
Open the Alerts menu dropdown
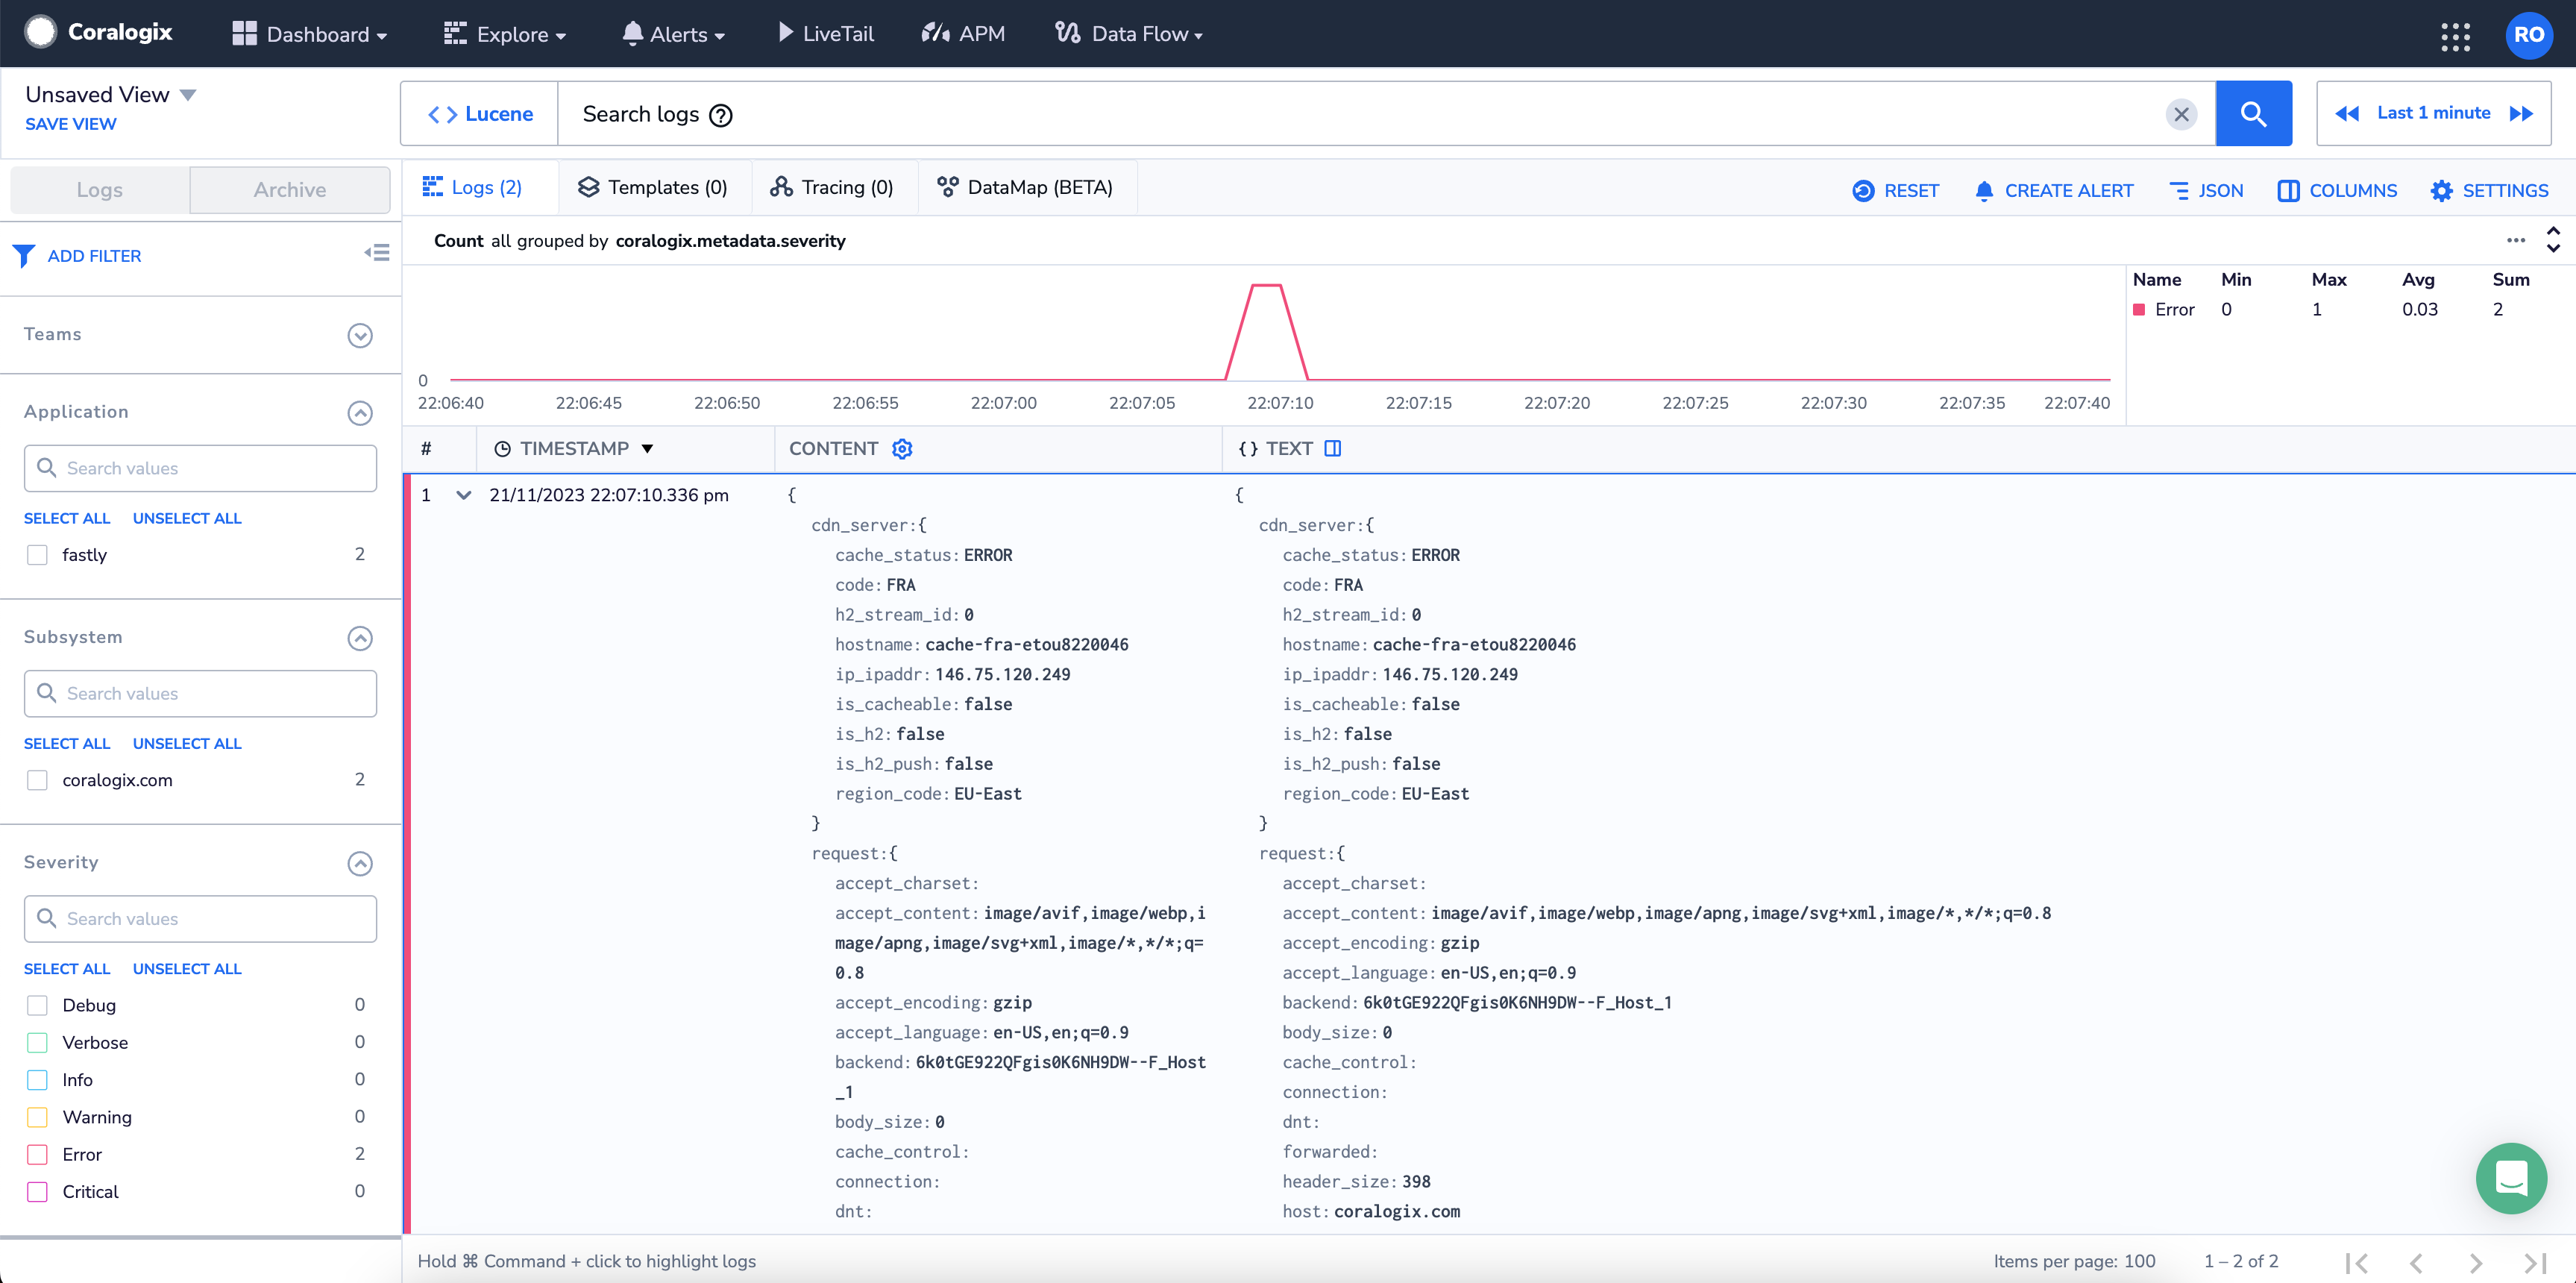[673, 34]
